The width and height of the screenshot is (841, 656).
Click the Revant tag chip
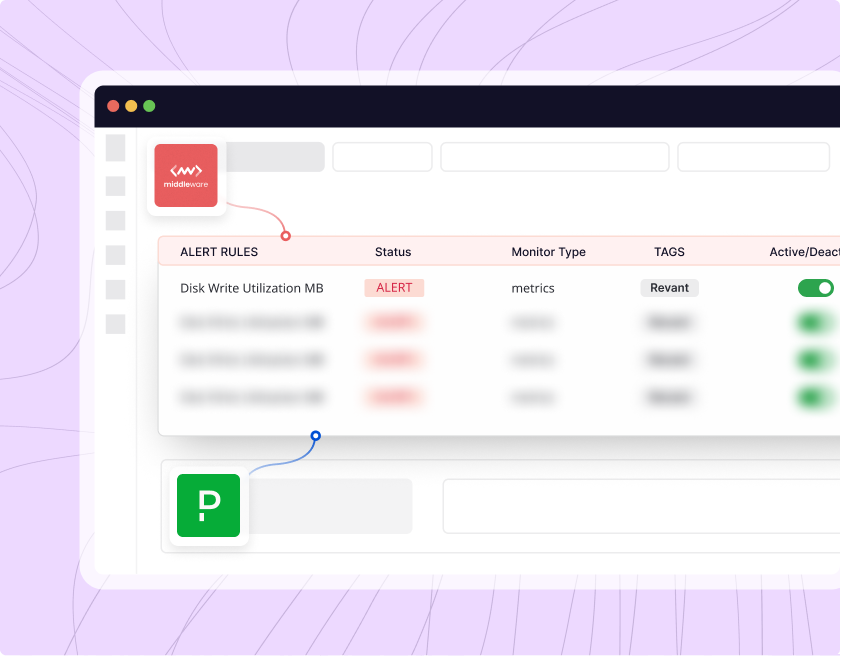point(669,288)
